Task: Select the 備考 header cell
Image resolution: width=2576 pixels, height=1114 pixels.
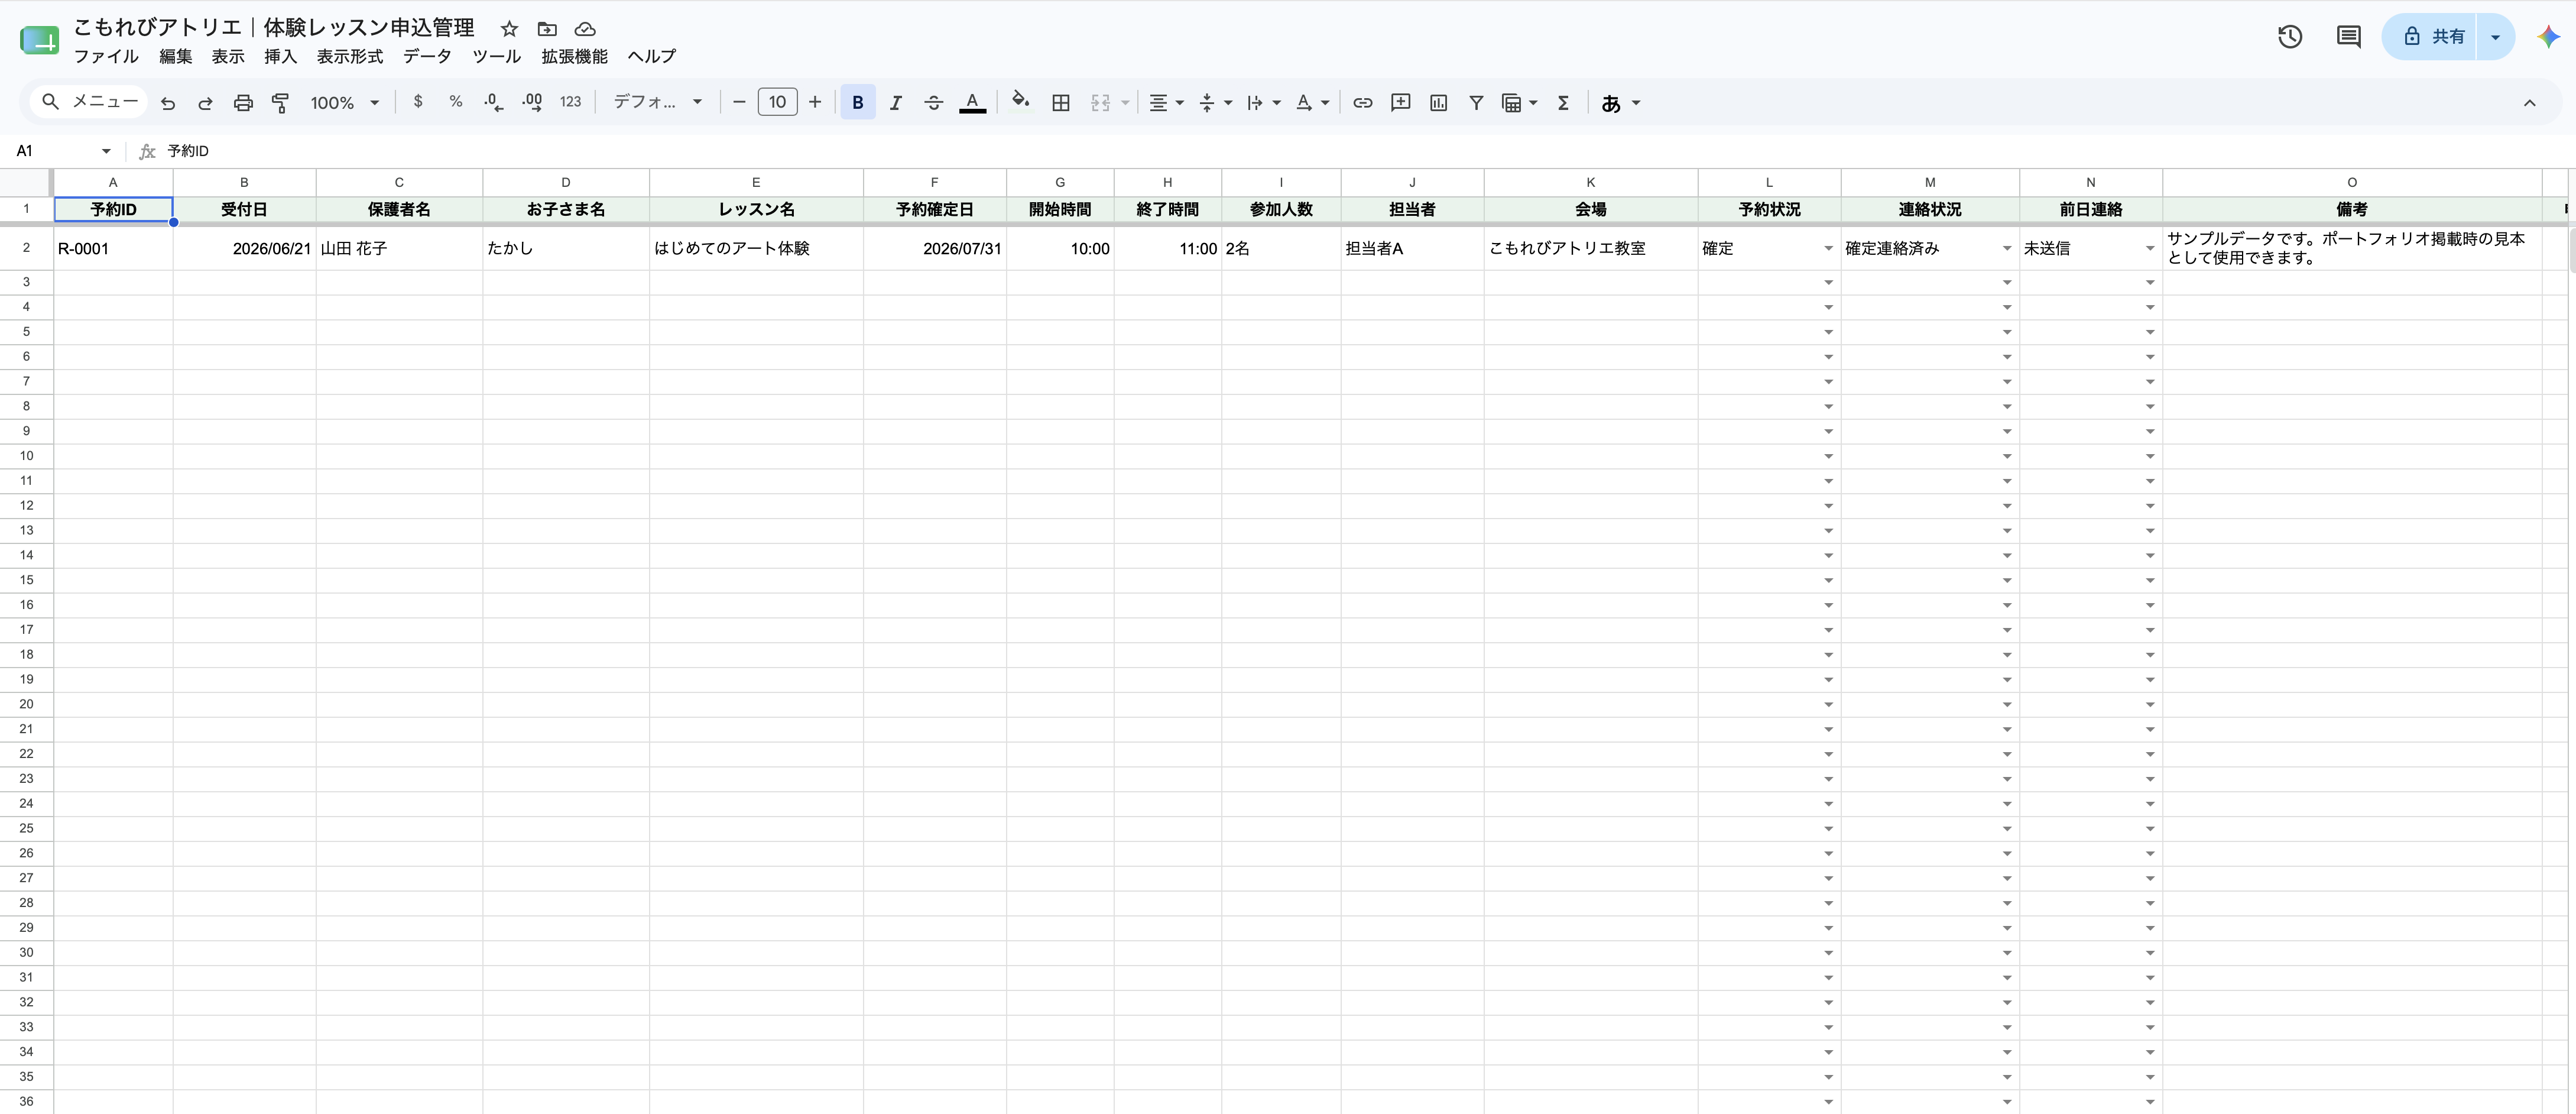Action: click(2351, 209)
